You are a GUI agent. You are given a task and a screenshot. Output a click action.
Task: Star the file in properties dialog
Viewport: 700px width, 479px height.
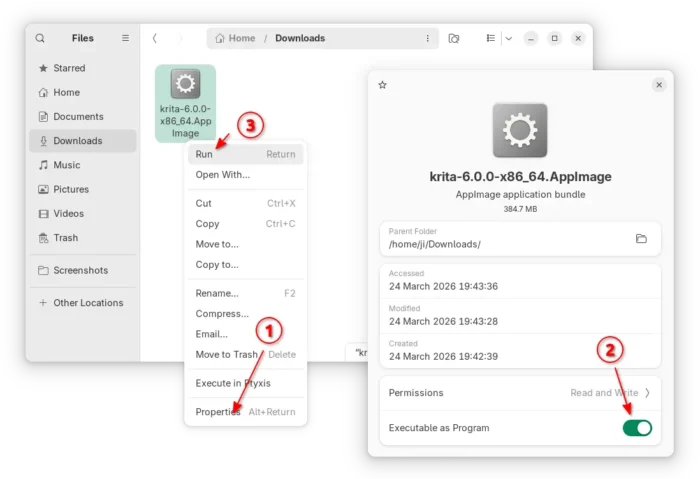pyautogui.click(x=382, y=85)
